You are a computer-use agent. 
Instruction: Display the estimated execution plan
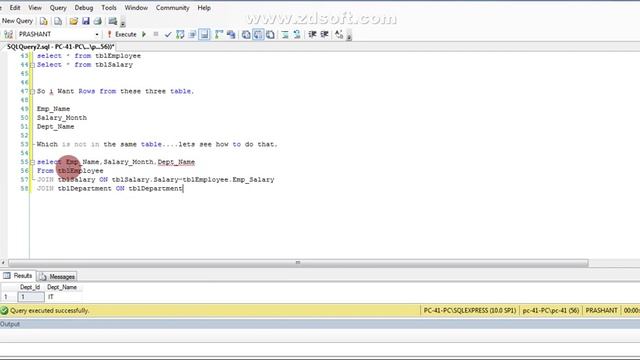point(180,35)
